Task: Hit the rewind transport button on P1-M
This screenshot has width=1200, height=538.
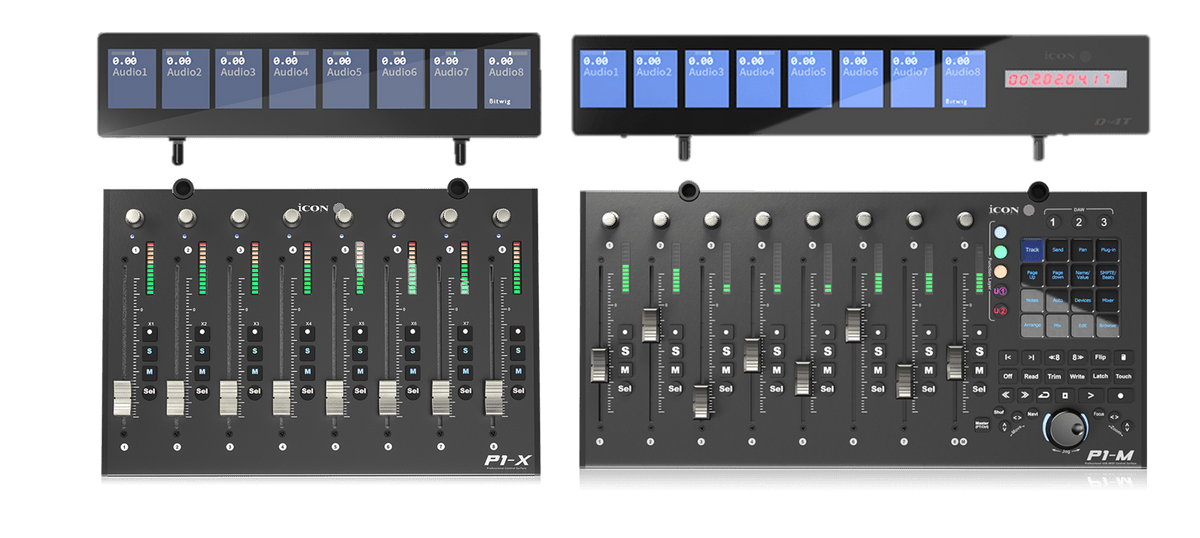Action: coord(1006,395)
